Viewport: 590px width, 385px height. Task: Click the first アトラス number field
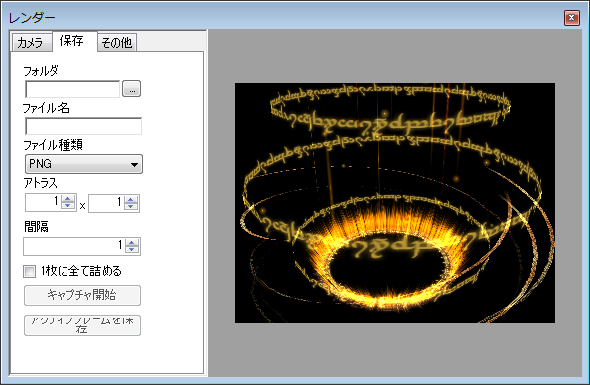43,203
